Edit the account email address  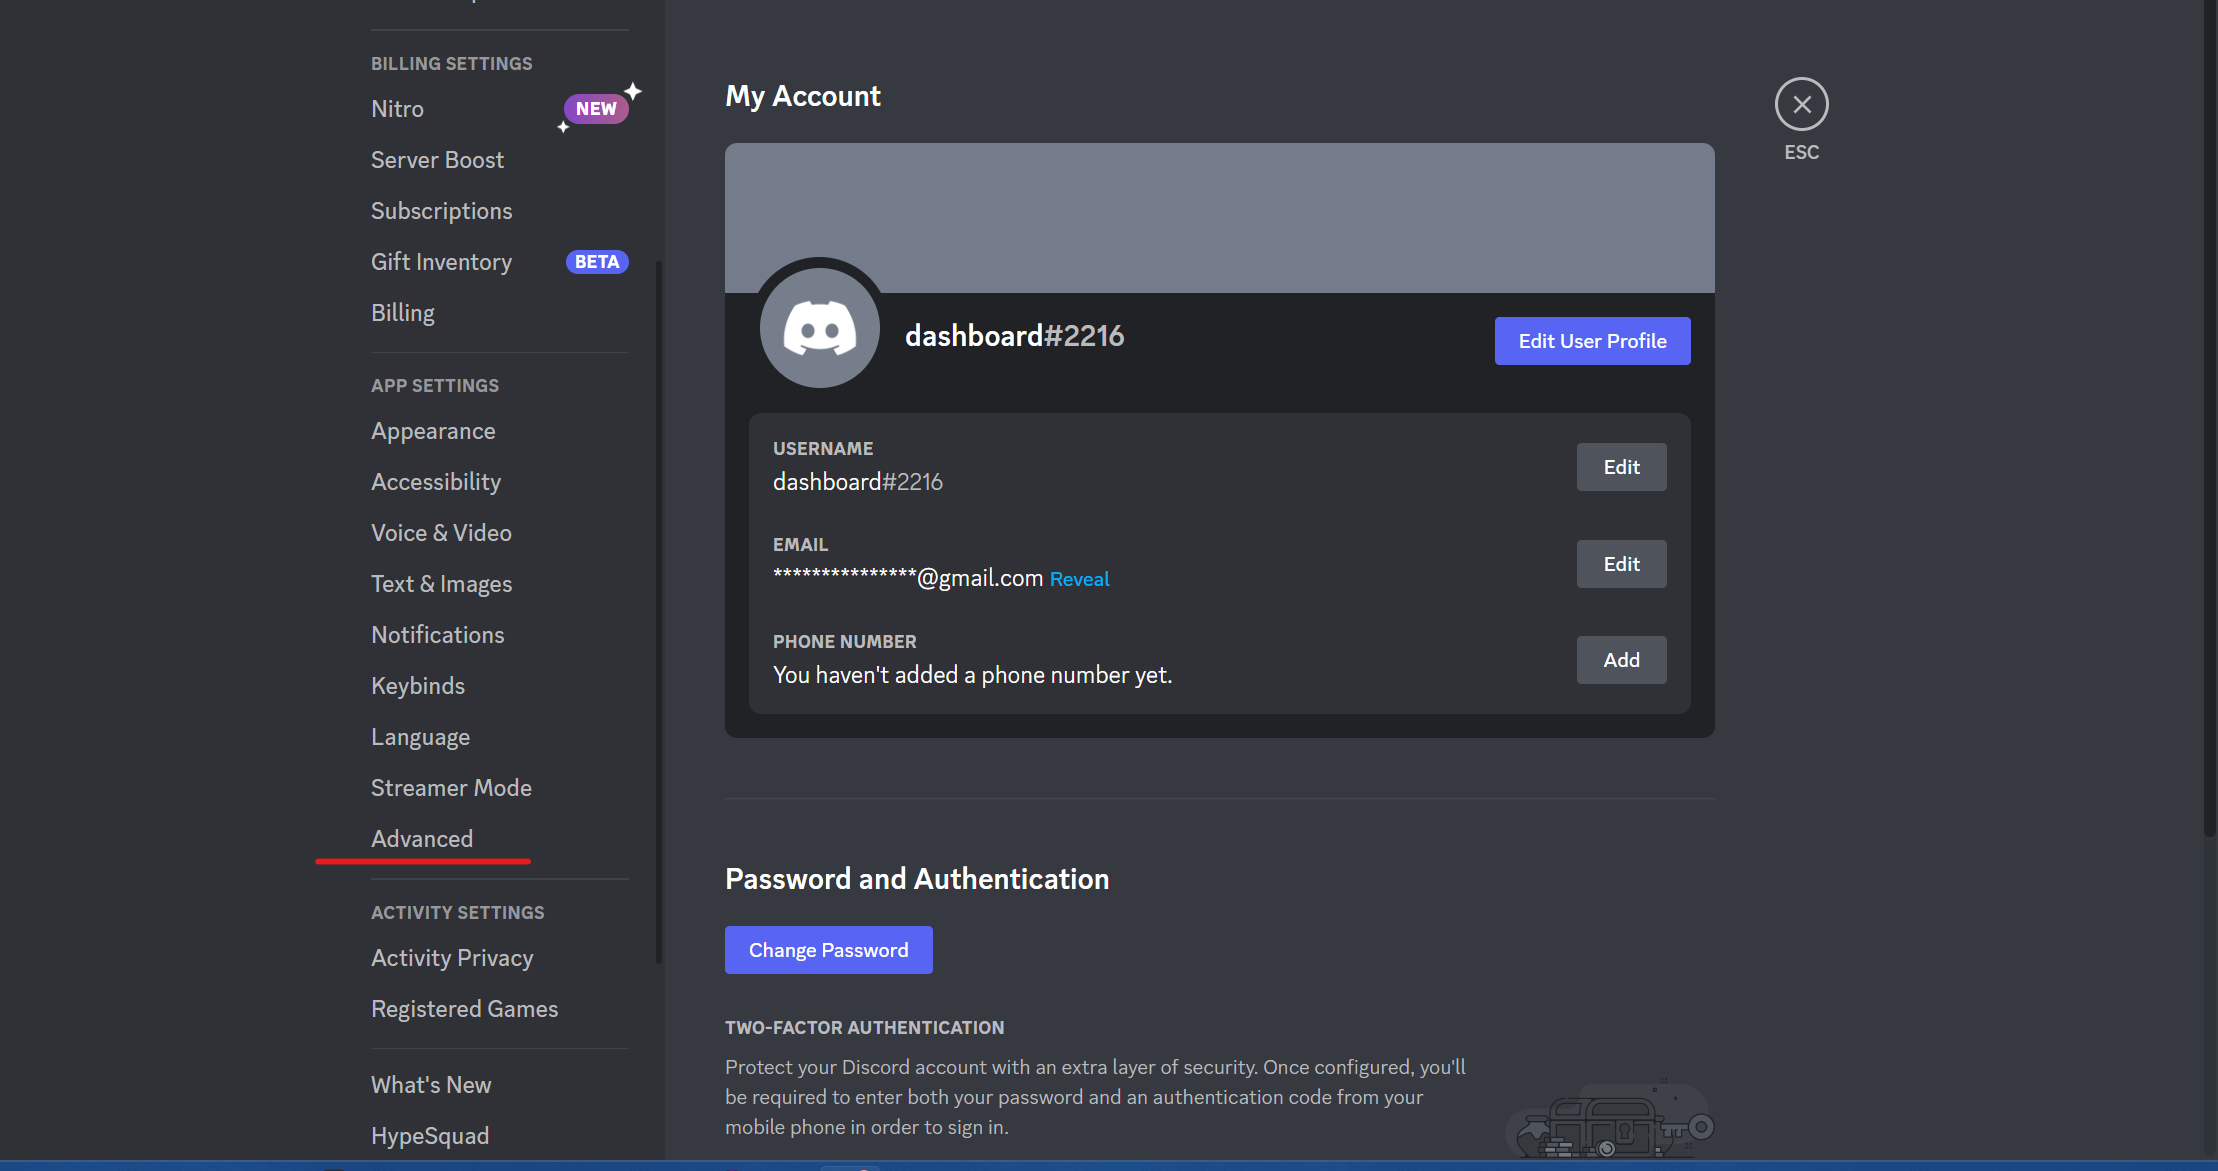pos(1621,563)
